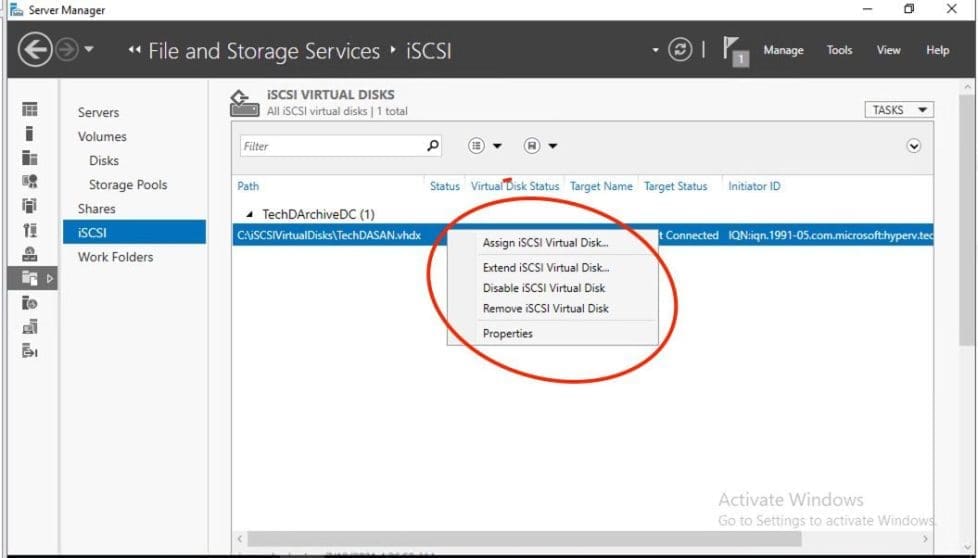Viewport: 978px width, 558px height.
Task: Open the saved queries dropdown
Action: 540,146
